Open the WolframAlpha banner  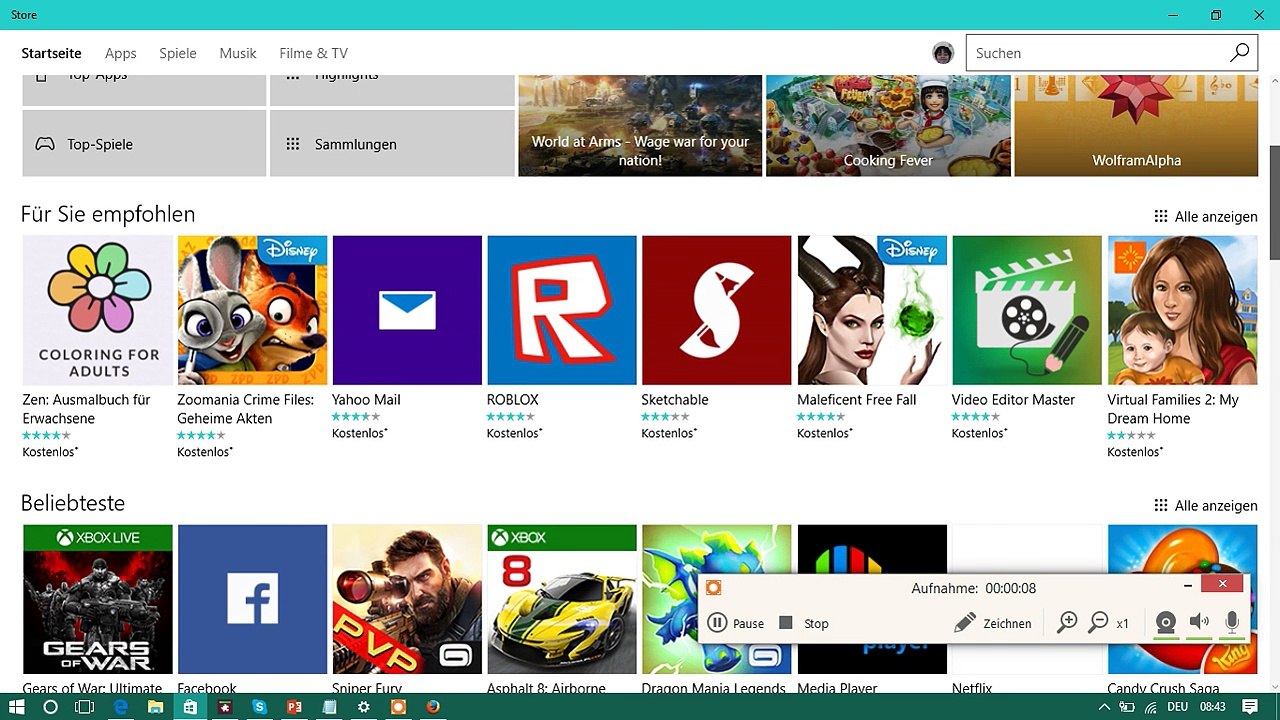(1136, 126)
